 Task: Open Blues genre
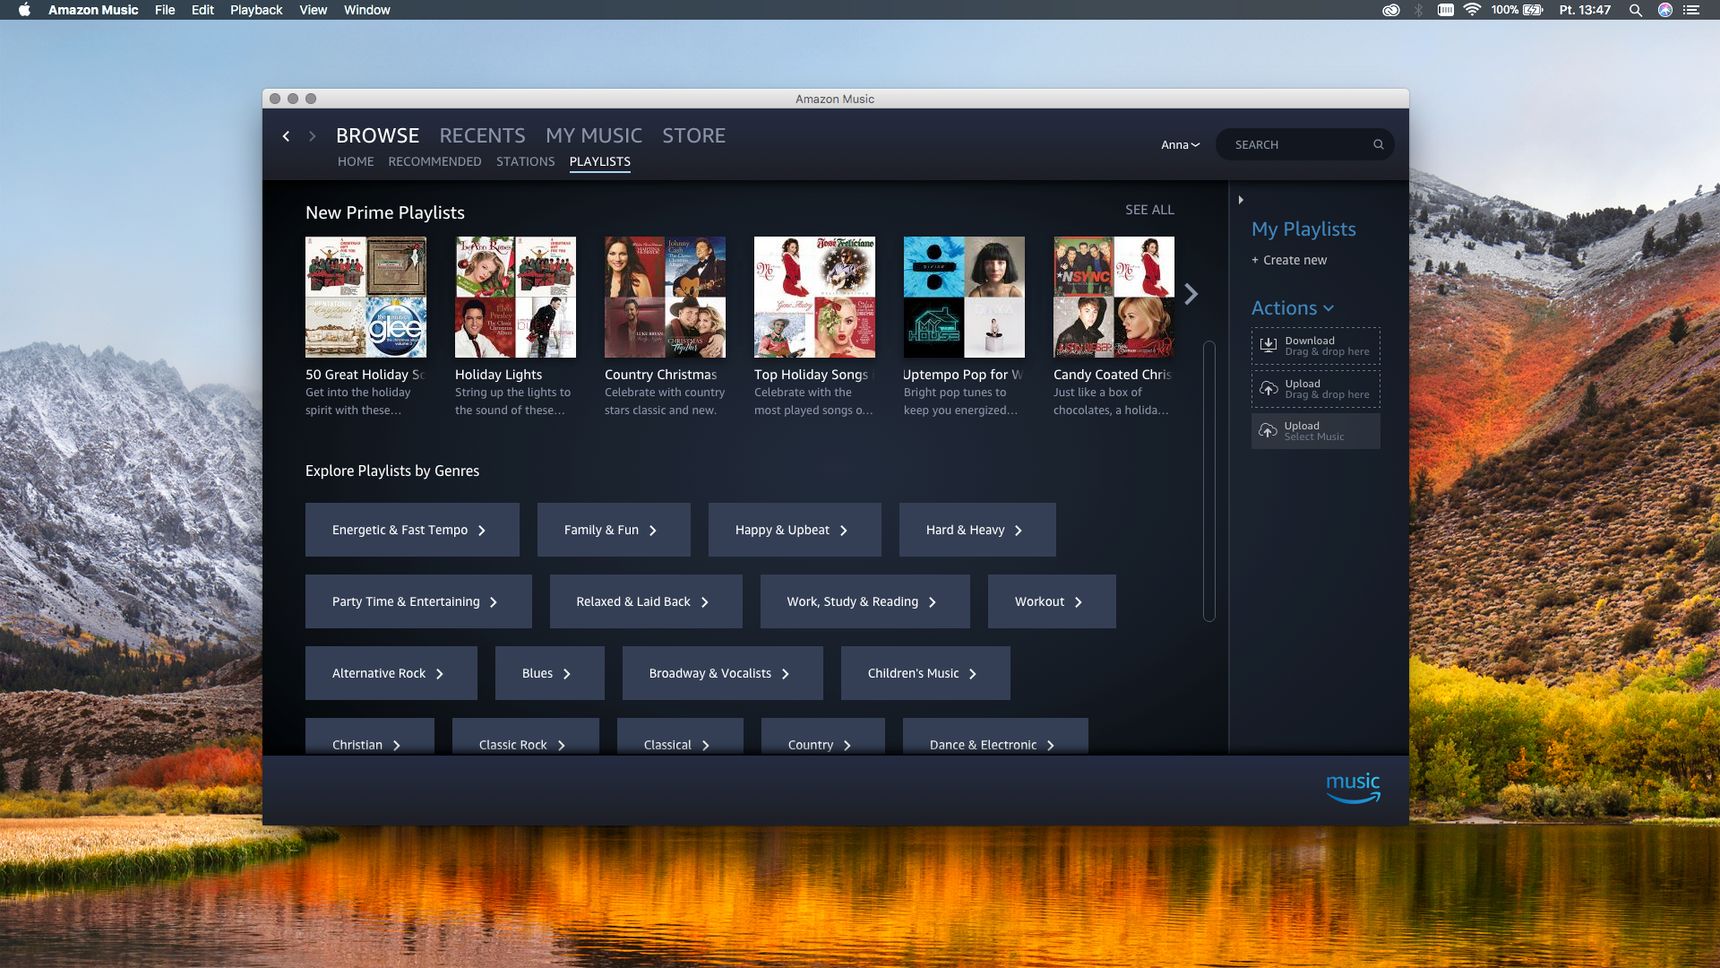[549, 673]
